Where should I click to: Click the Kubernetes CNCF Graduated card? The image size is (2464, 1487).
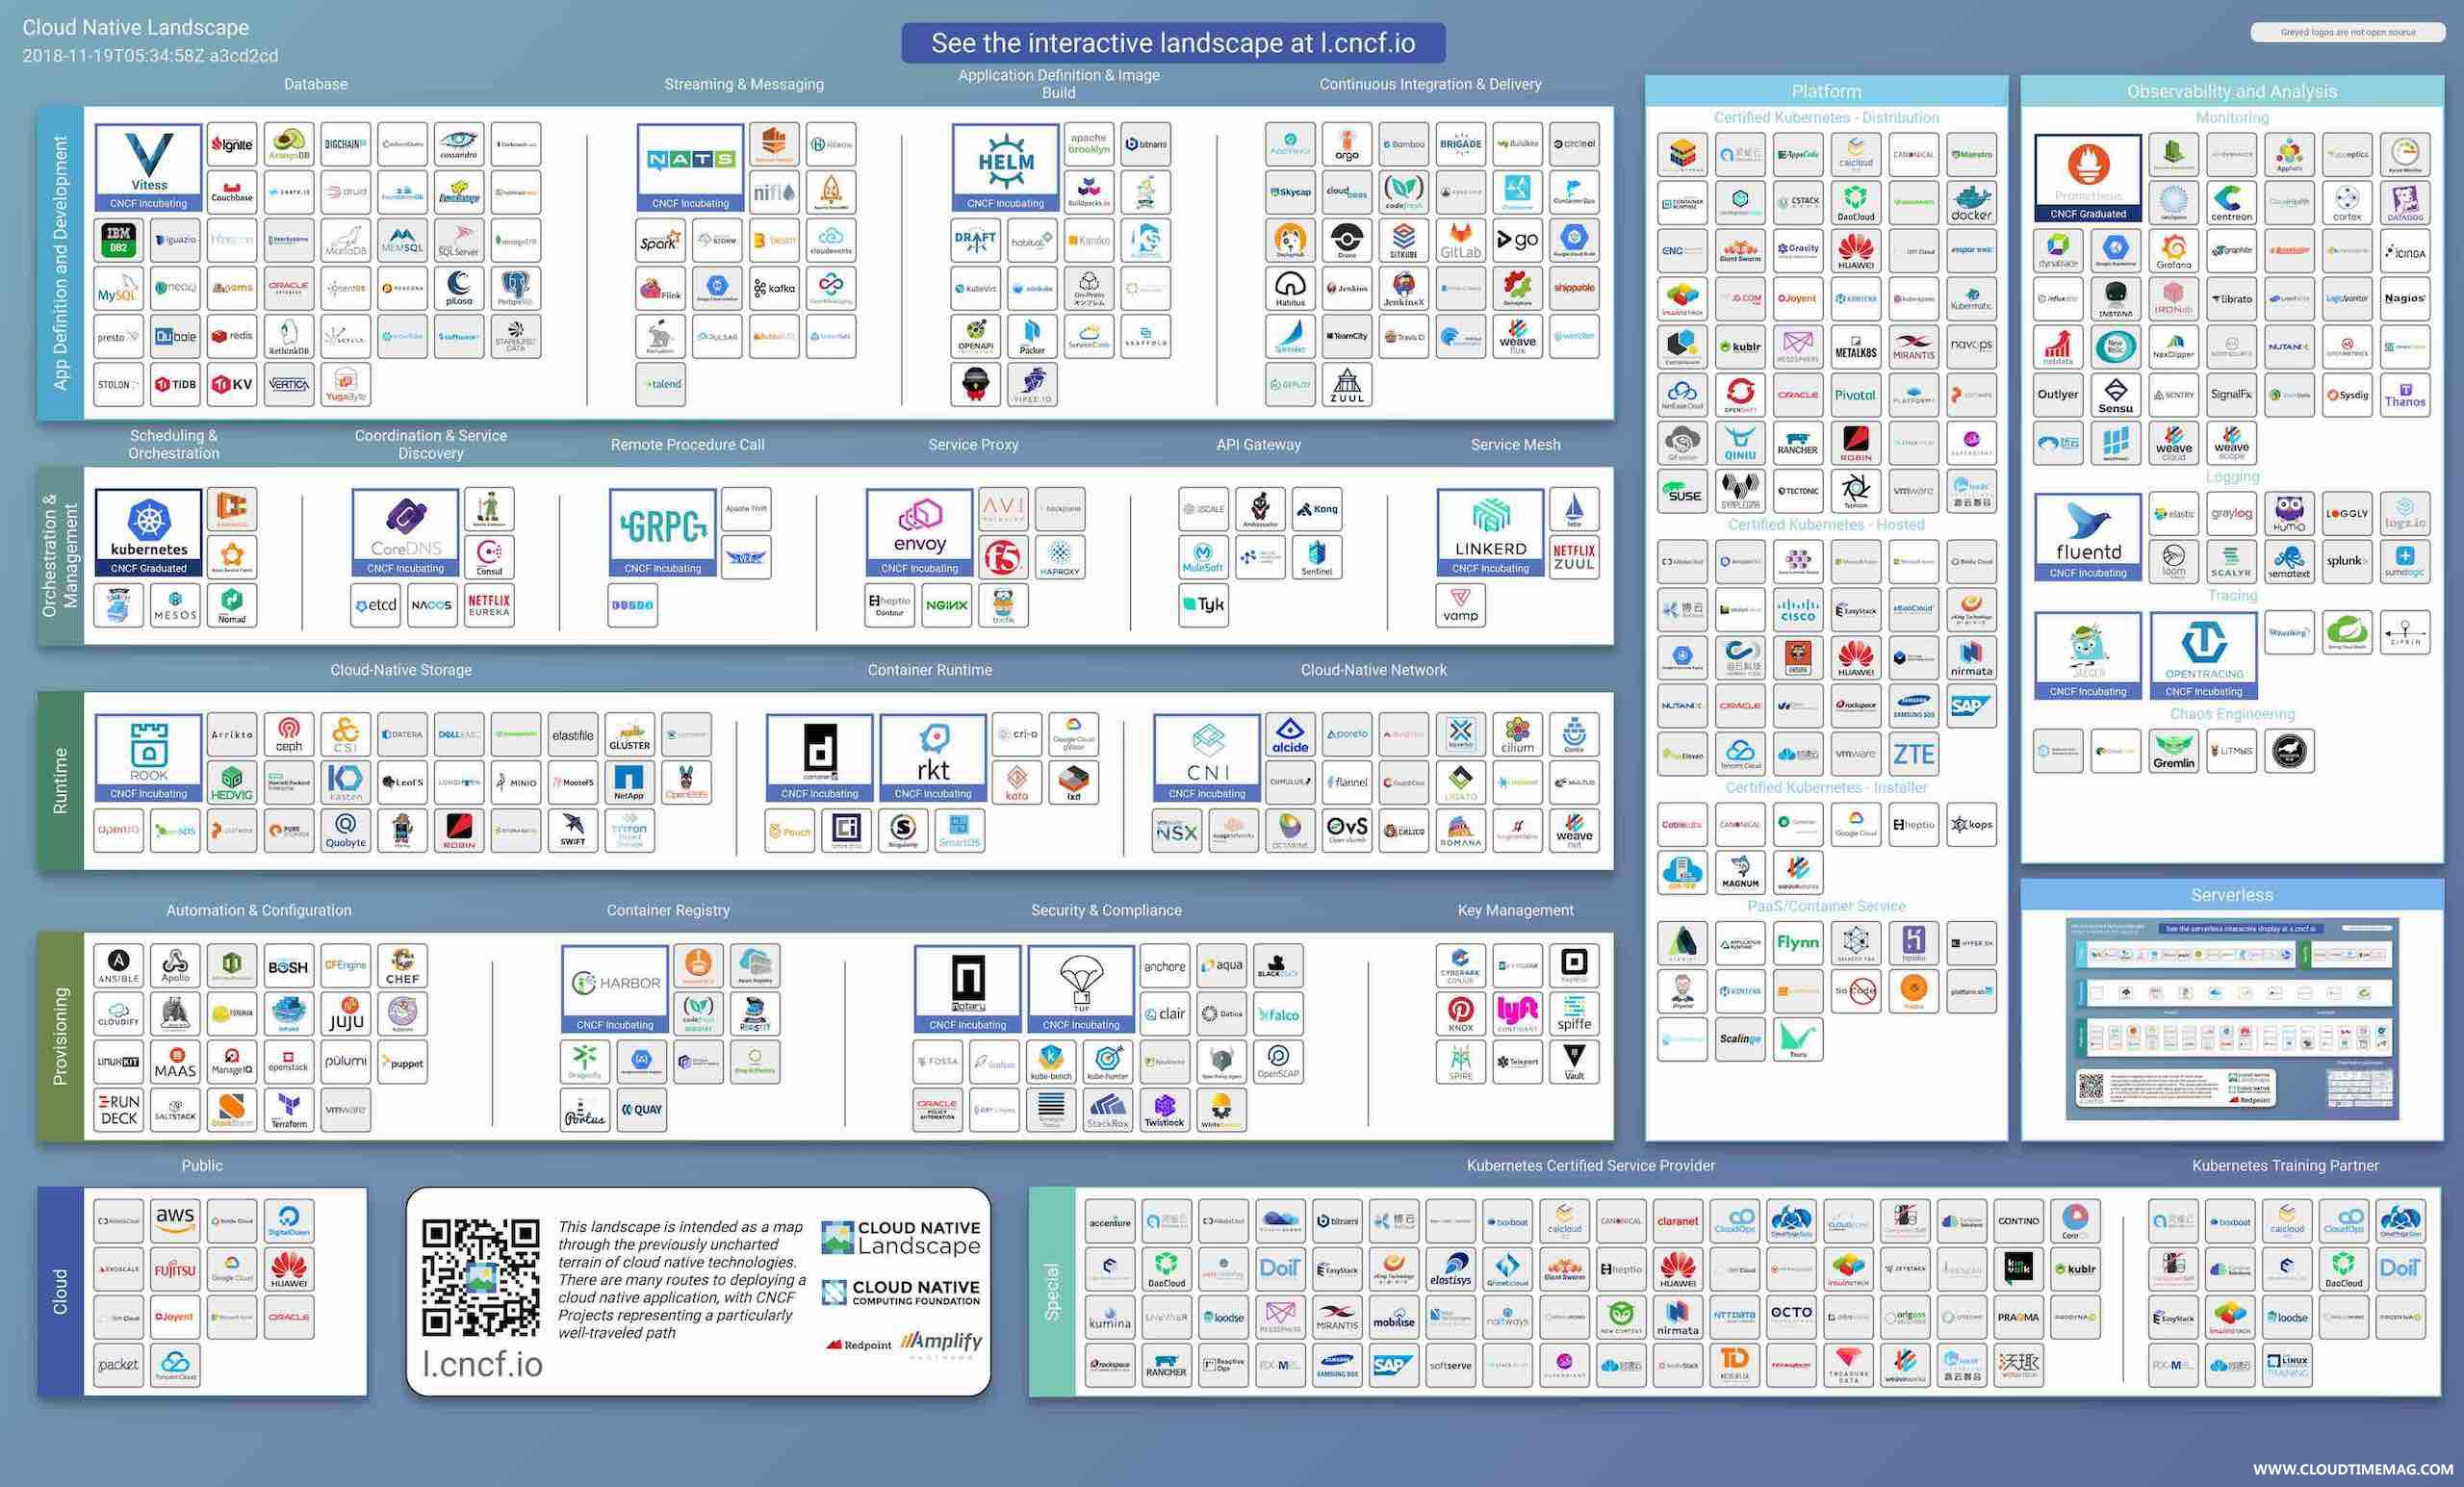[x=149, y=532]
